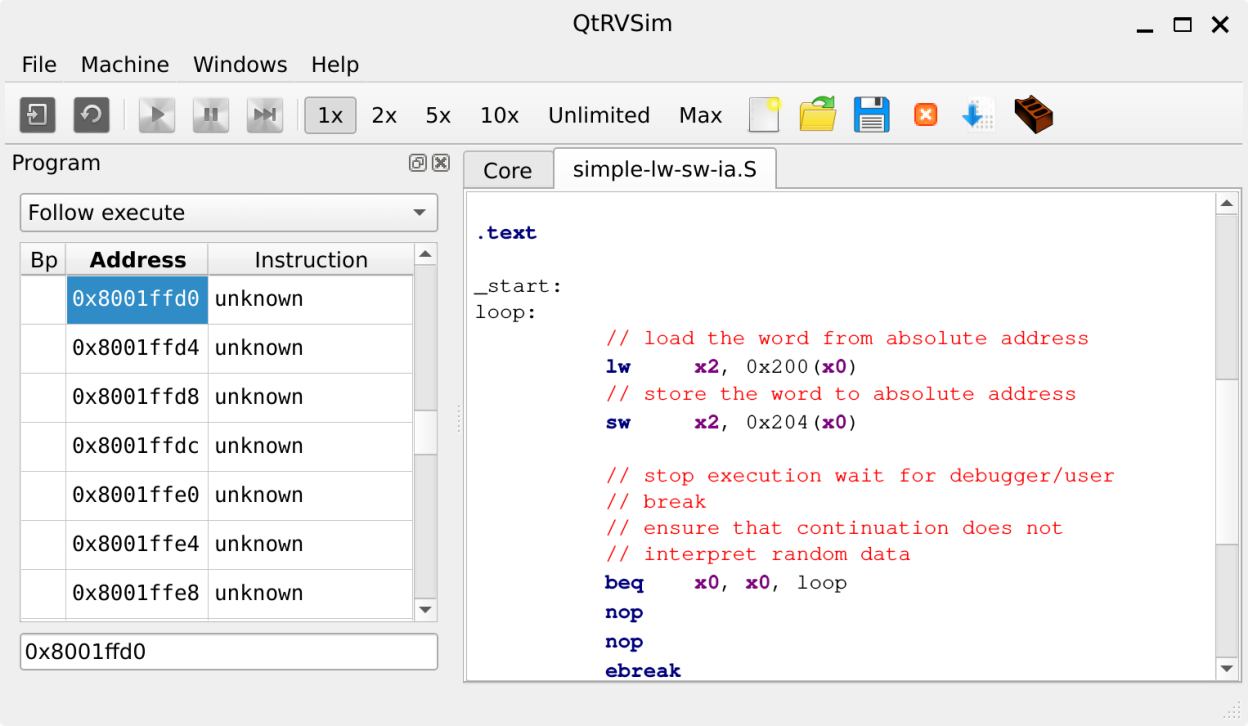This screenshot has width=1248, height=726.
Task: Select 1x execution speed
Action: (330, 115)
